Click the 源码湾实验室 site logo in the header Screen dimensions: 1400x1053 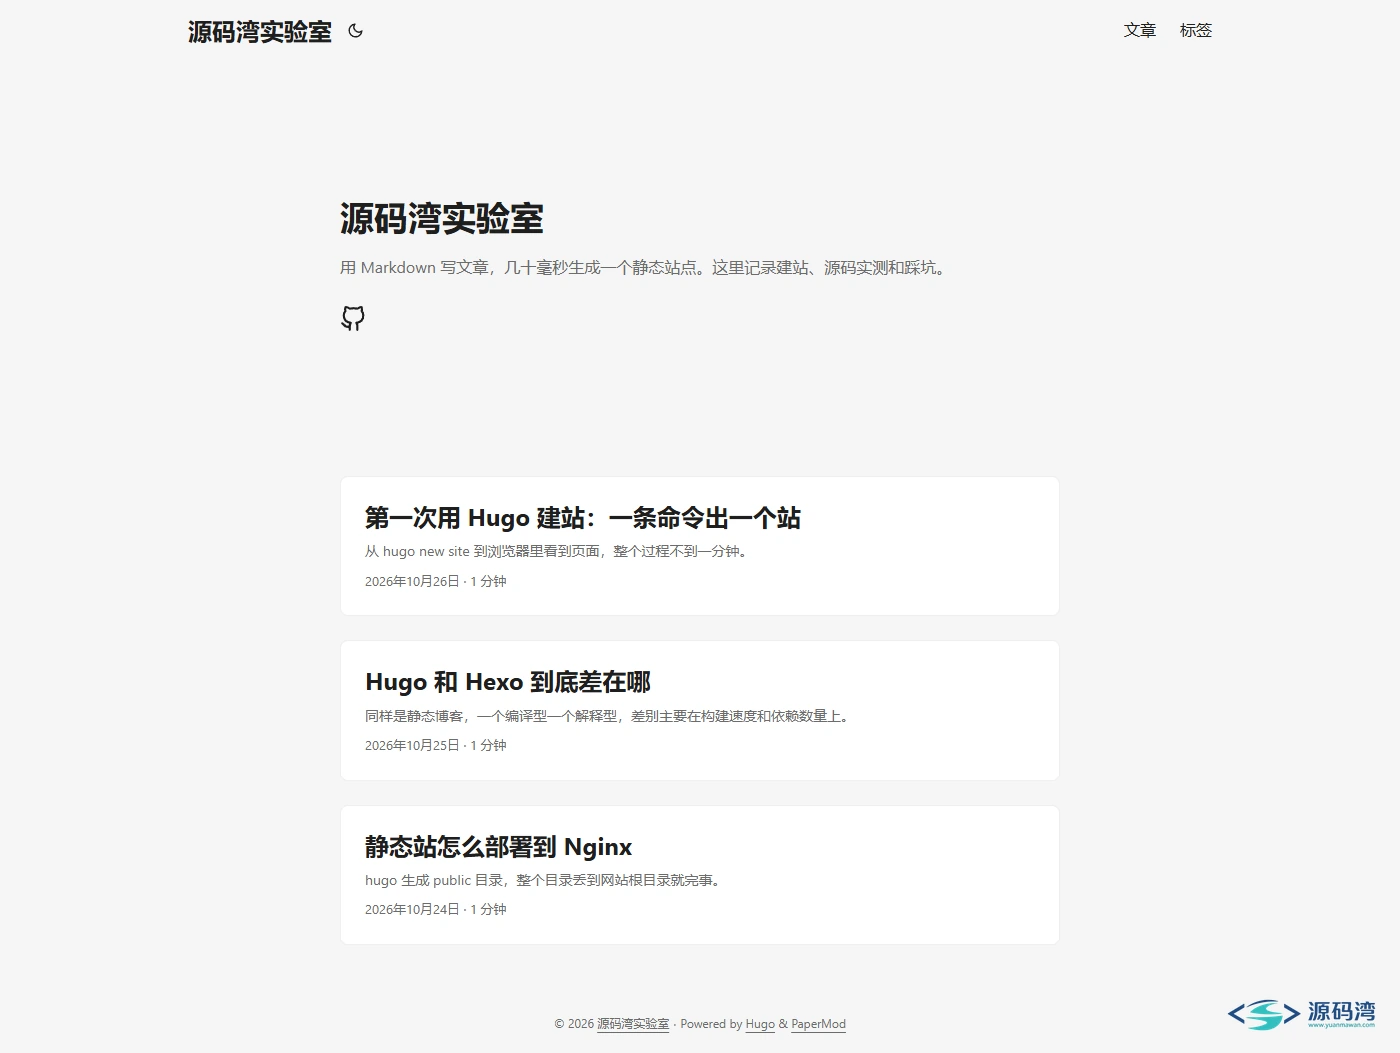click(x=260, y=32)
